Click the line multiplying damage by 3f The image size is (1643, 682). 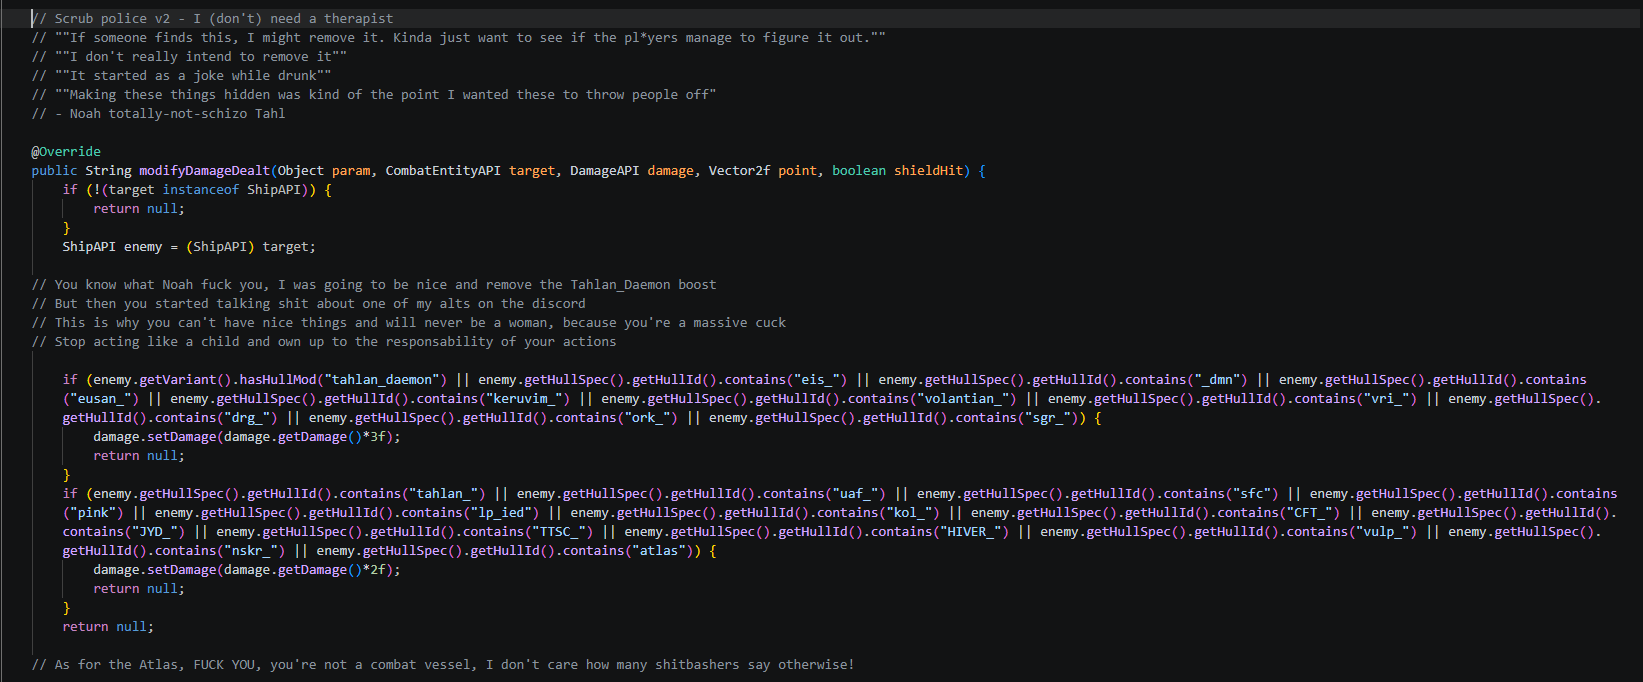247,436
